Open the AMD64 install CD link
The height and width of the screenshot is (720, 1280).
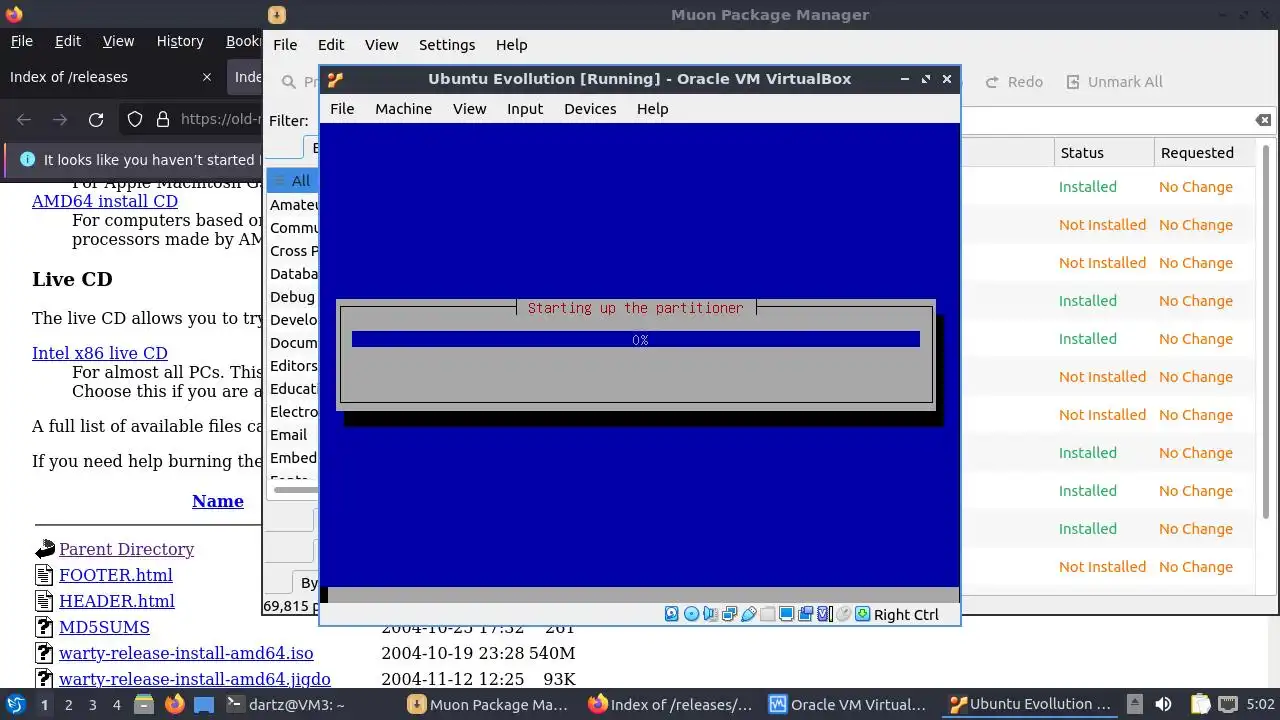[105, 201]
